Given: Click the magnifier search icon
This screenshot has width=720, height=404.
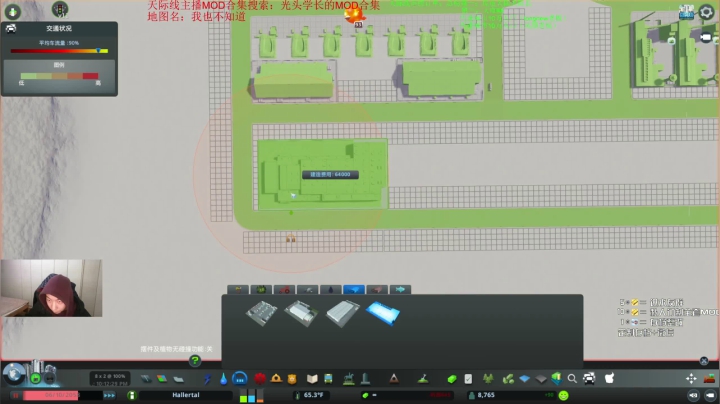Looking at the screenshot, I should tap(572, 379).
